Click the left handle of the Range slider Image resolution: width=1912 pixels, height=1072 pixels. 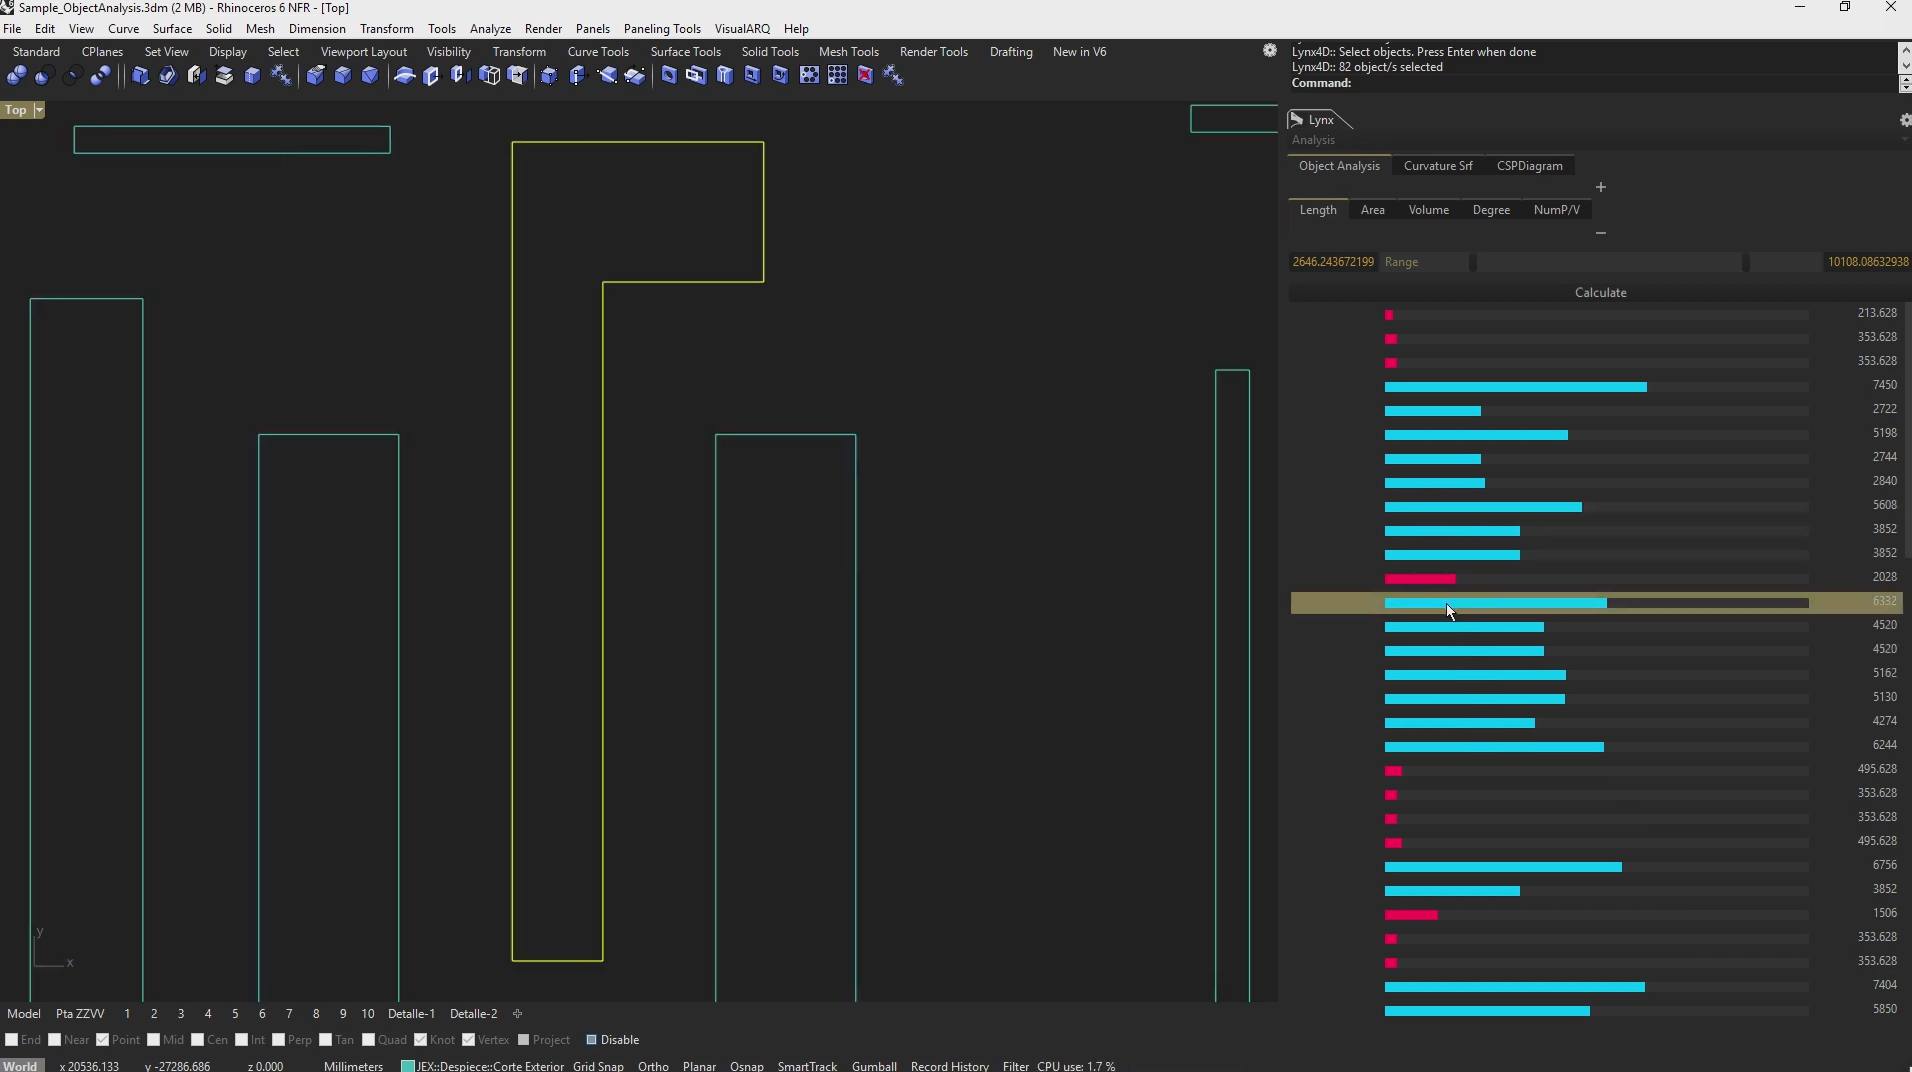[1472, 262]
